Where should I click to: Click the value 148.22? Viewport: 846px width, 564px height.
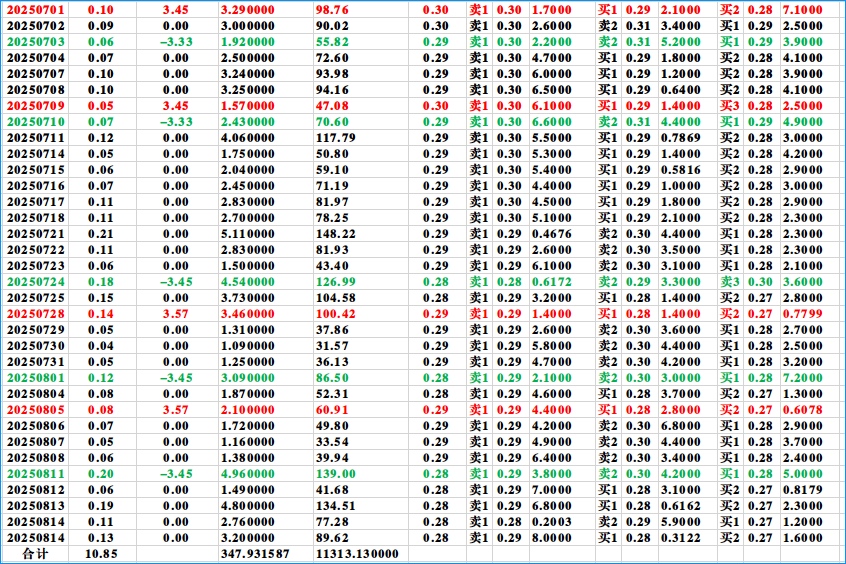click(336, 234)
